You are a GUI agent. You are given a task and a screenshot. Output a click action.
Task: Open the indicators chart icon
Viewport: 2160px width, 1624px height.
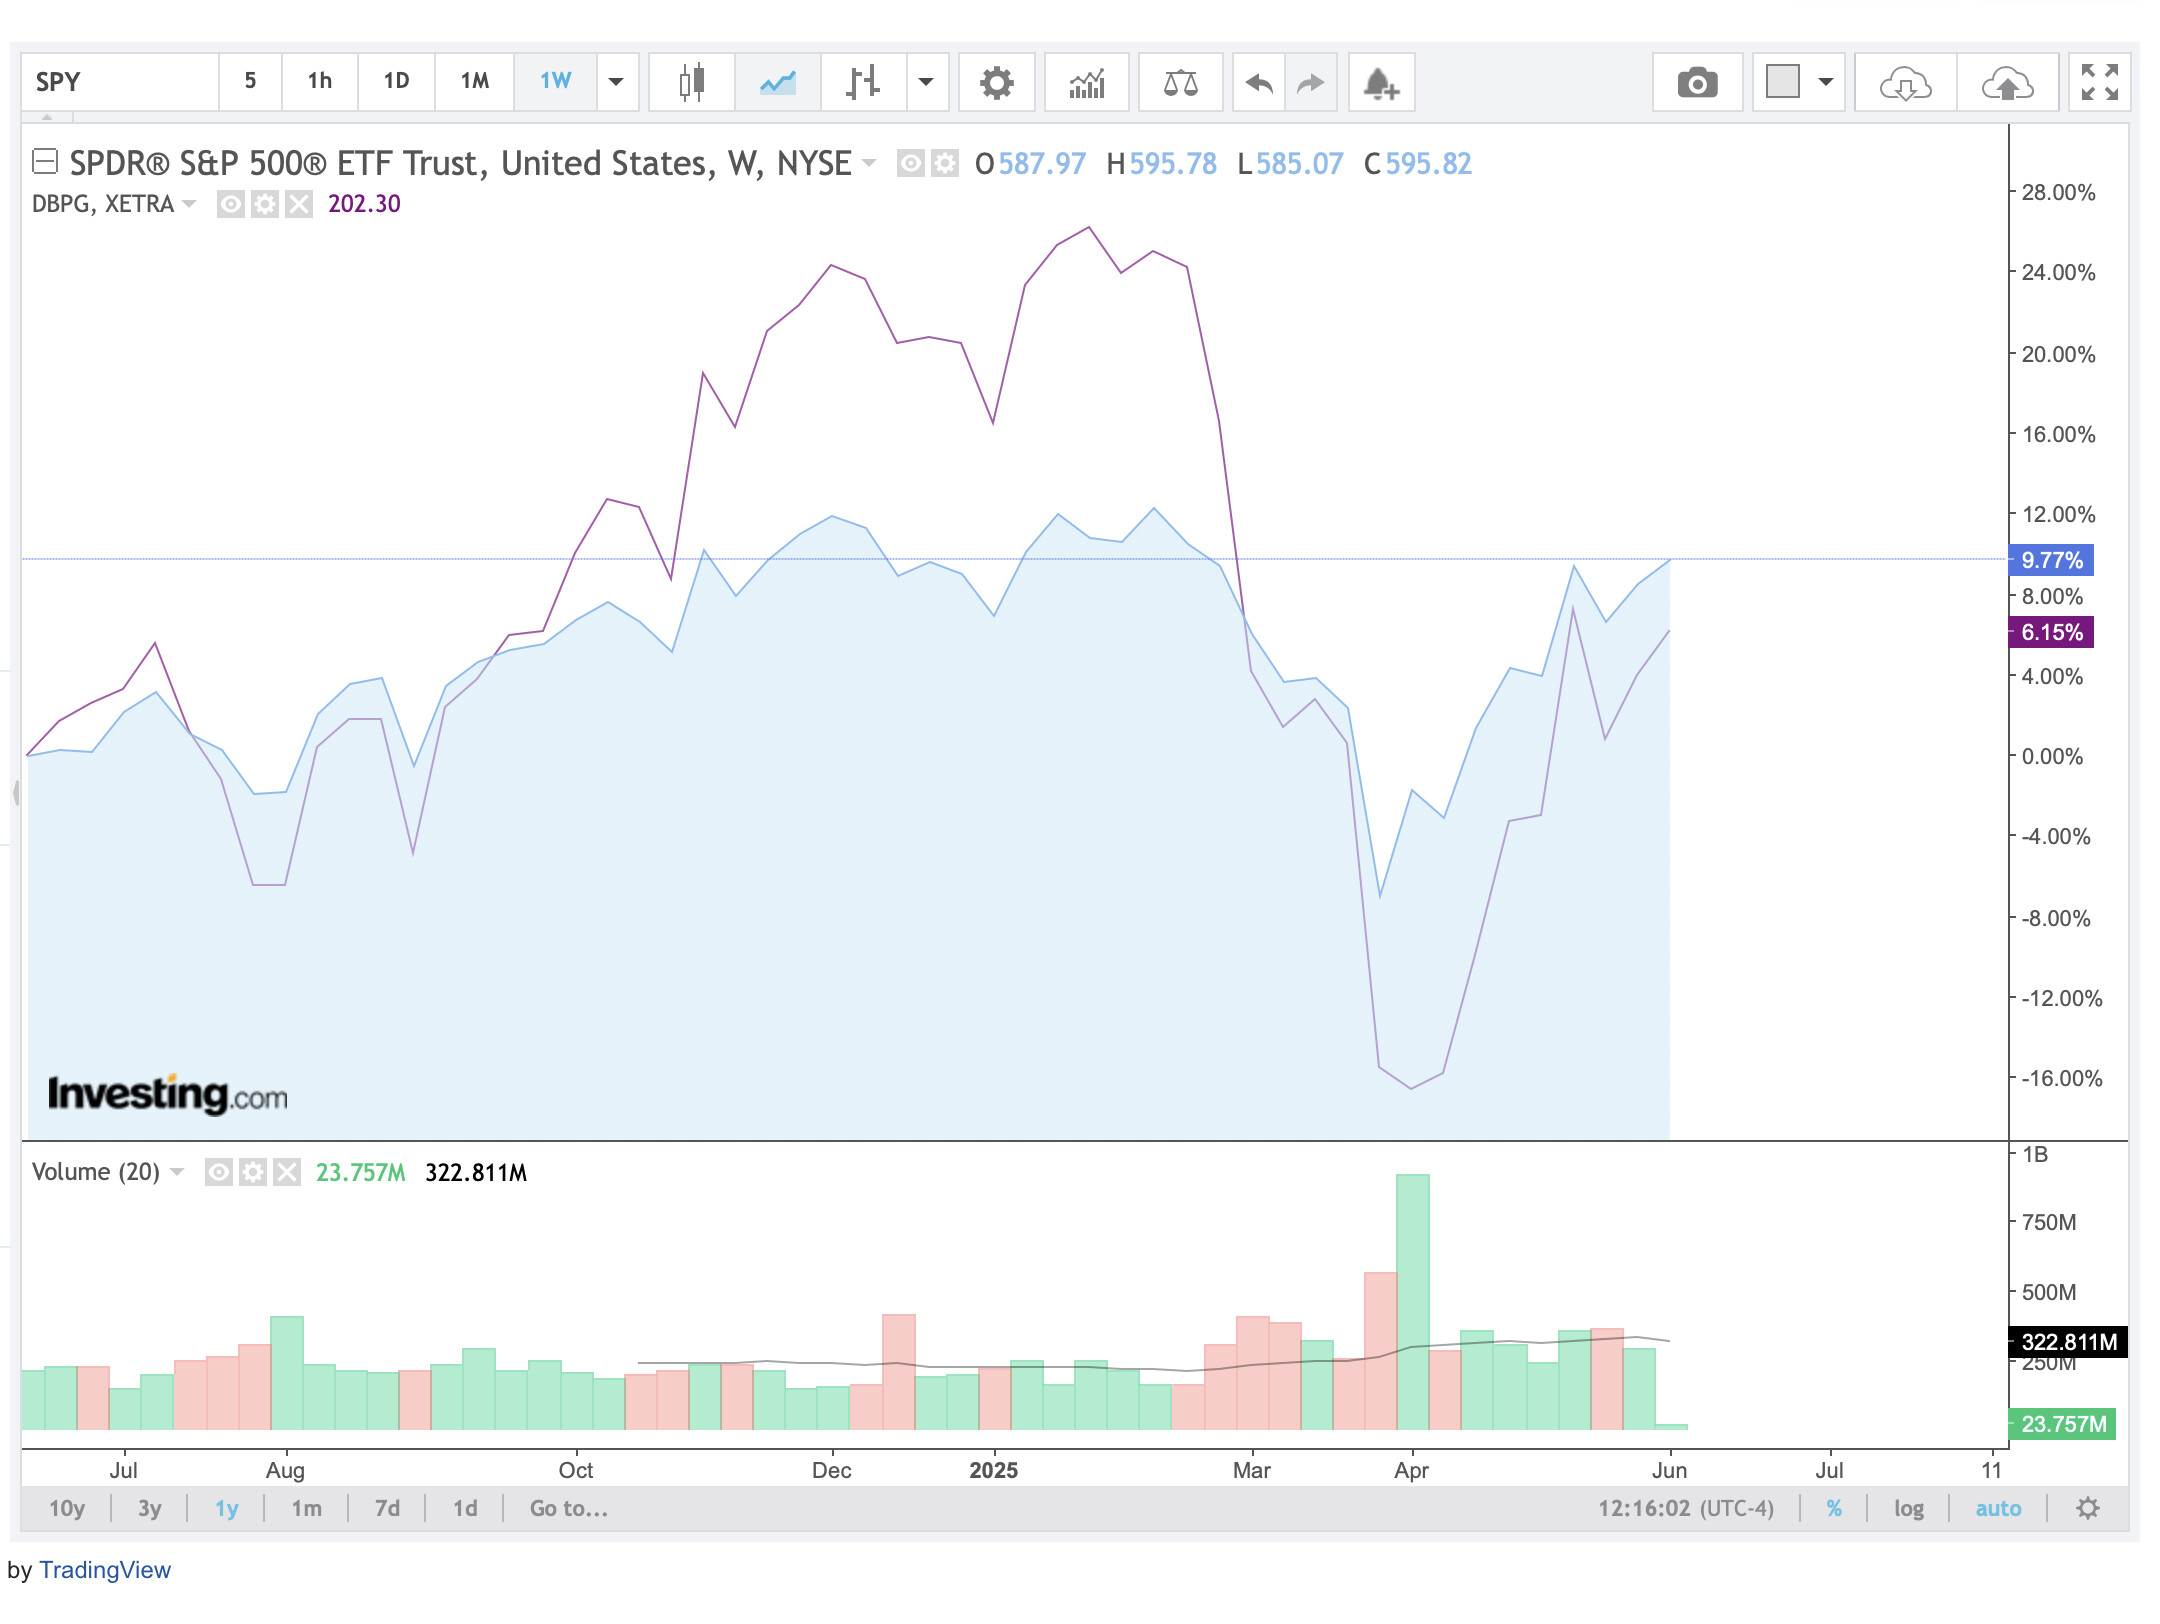point(1087,82)
